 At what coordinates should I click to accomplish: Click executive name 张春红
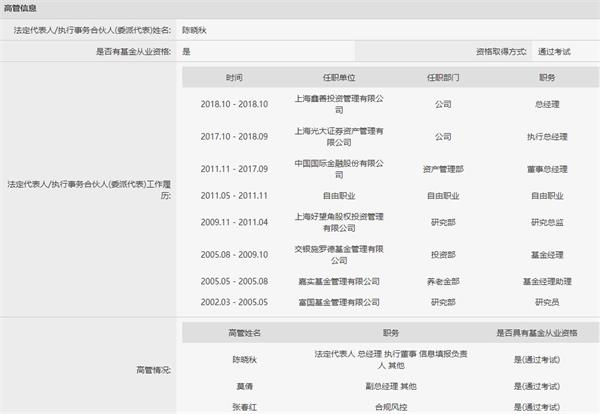(x=244, y=406)
